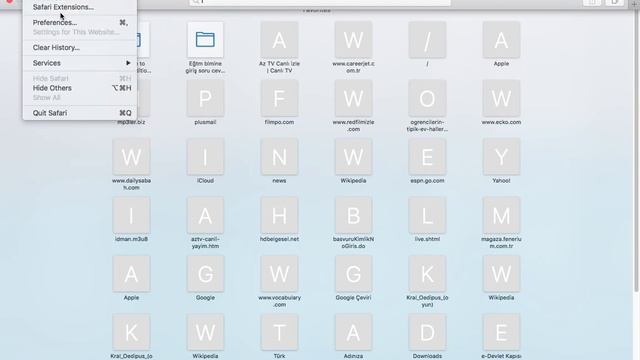Open Preferences from the Safari menu
This screenshot has height=360, width=640.
click(x=80, y=22)
